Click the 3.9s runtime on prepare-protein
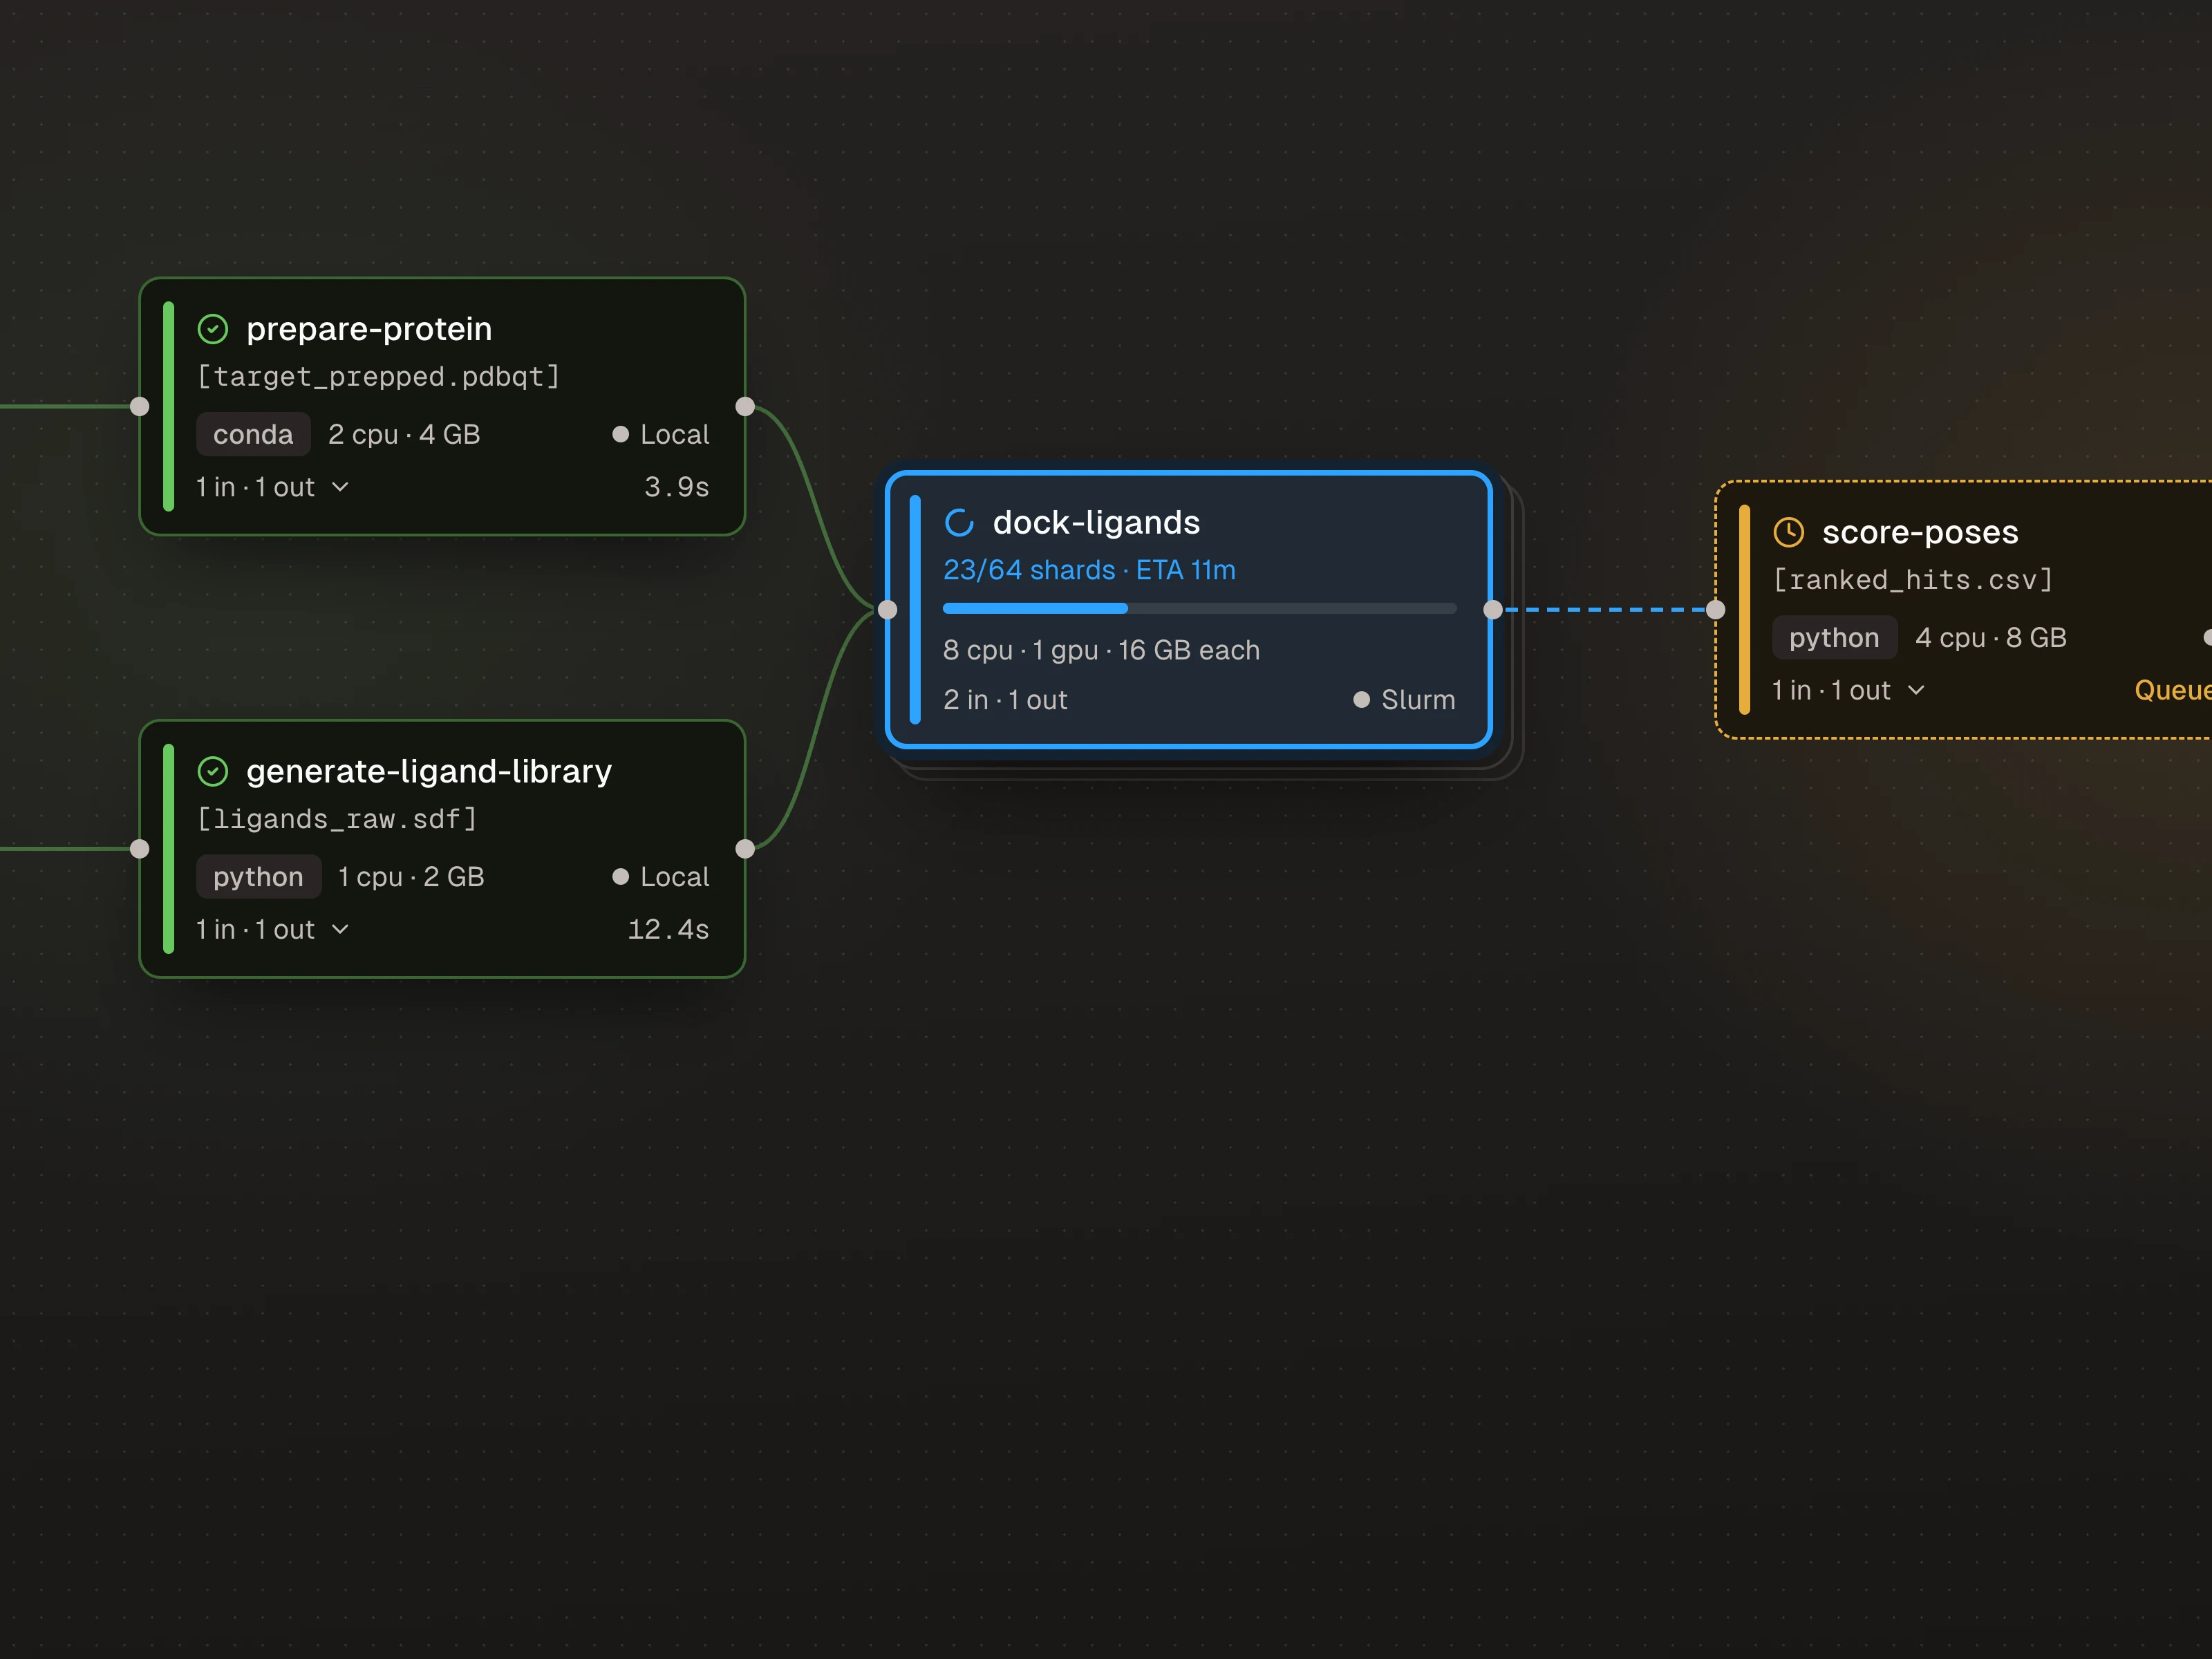Viewport: 2212px width, 1659px height. coord(677,487)
